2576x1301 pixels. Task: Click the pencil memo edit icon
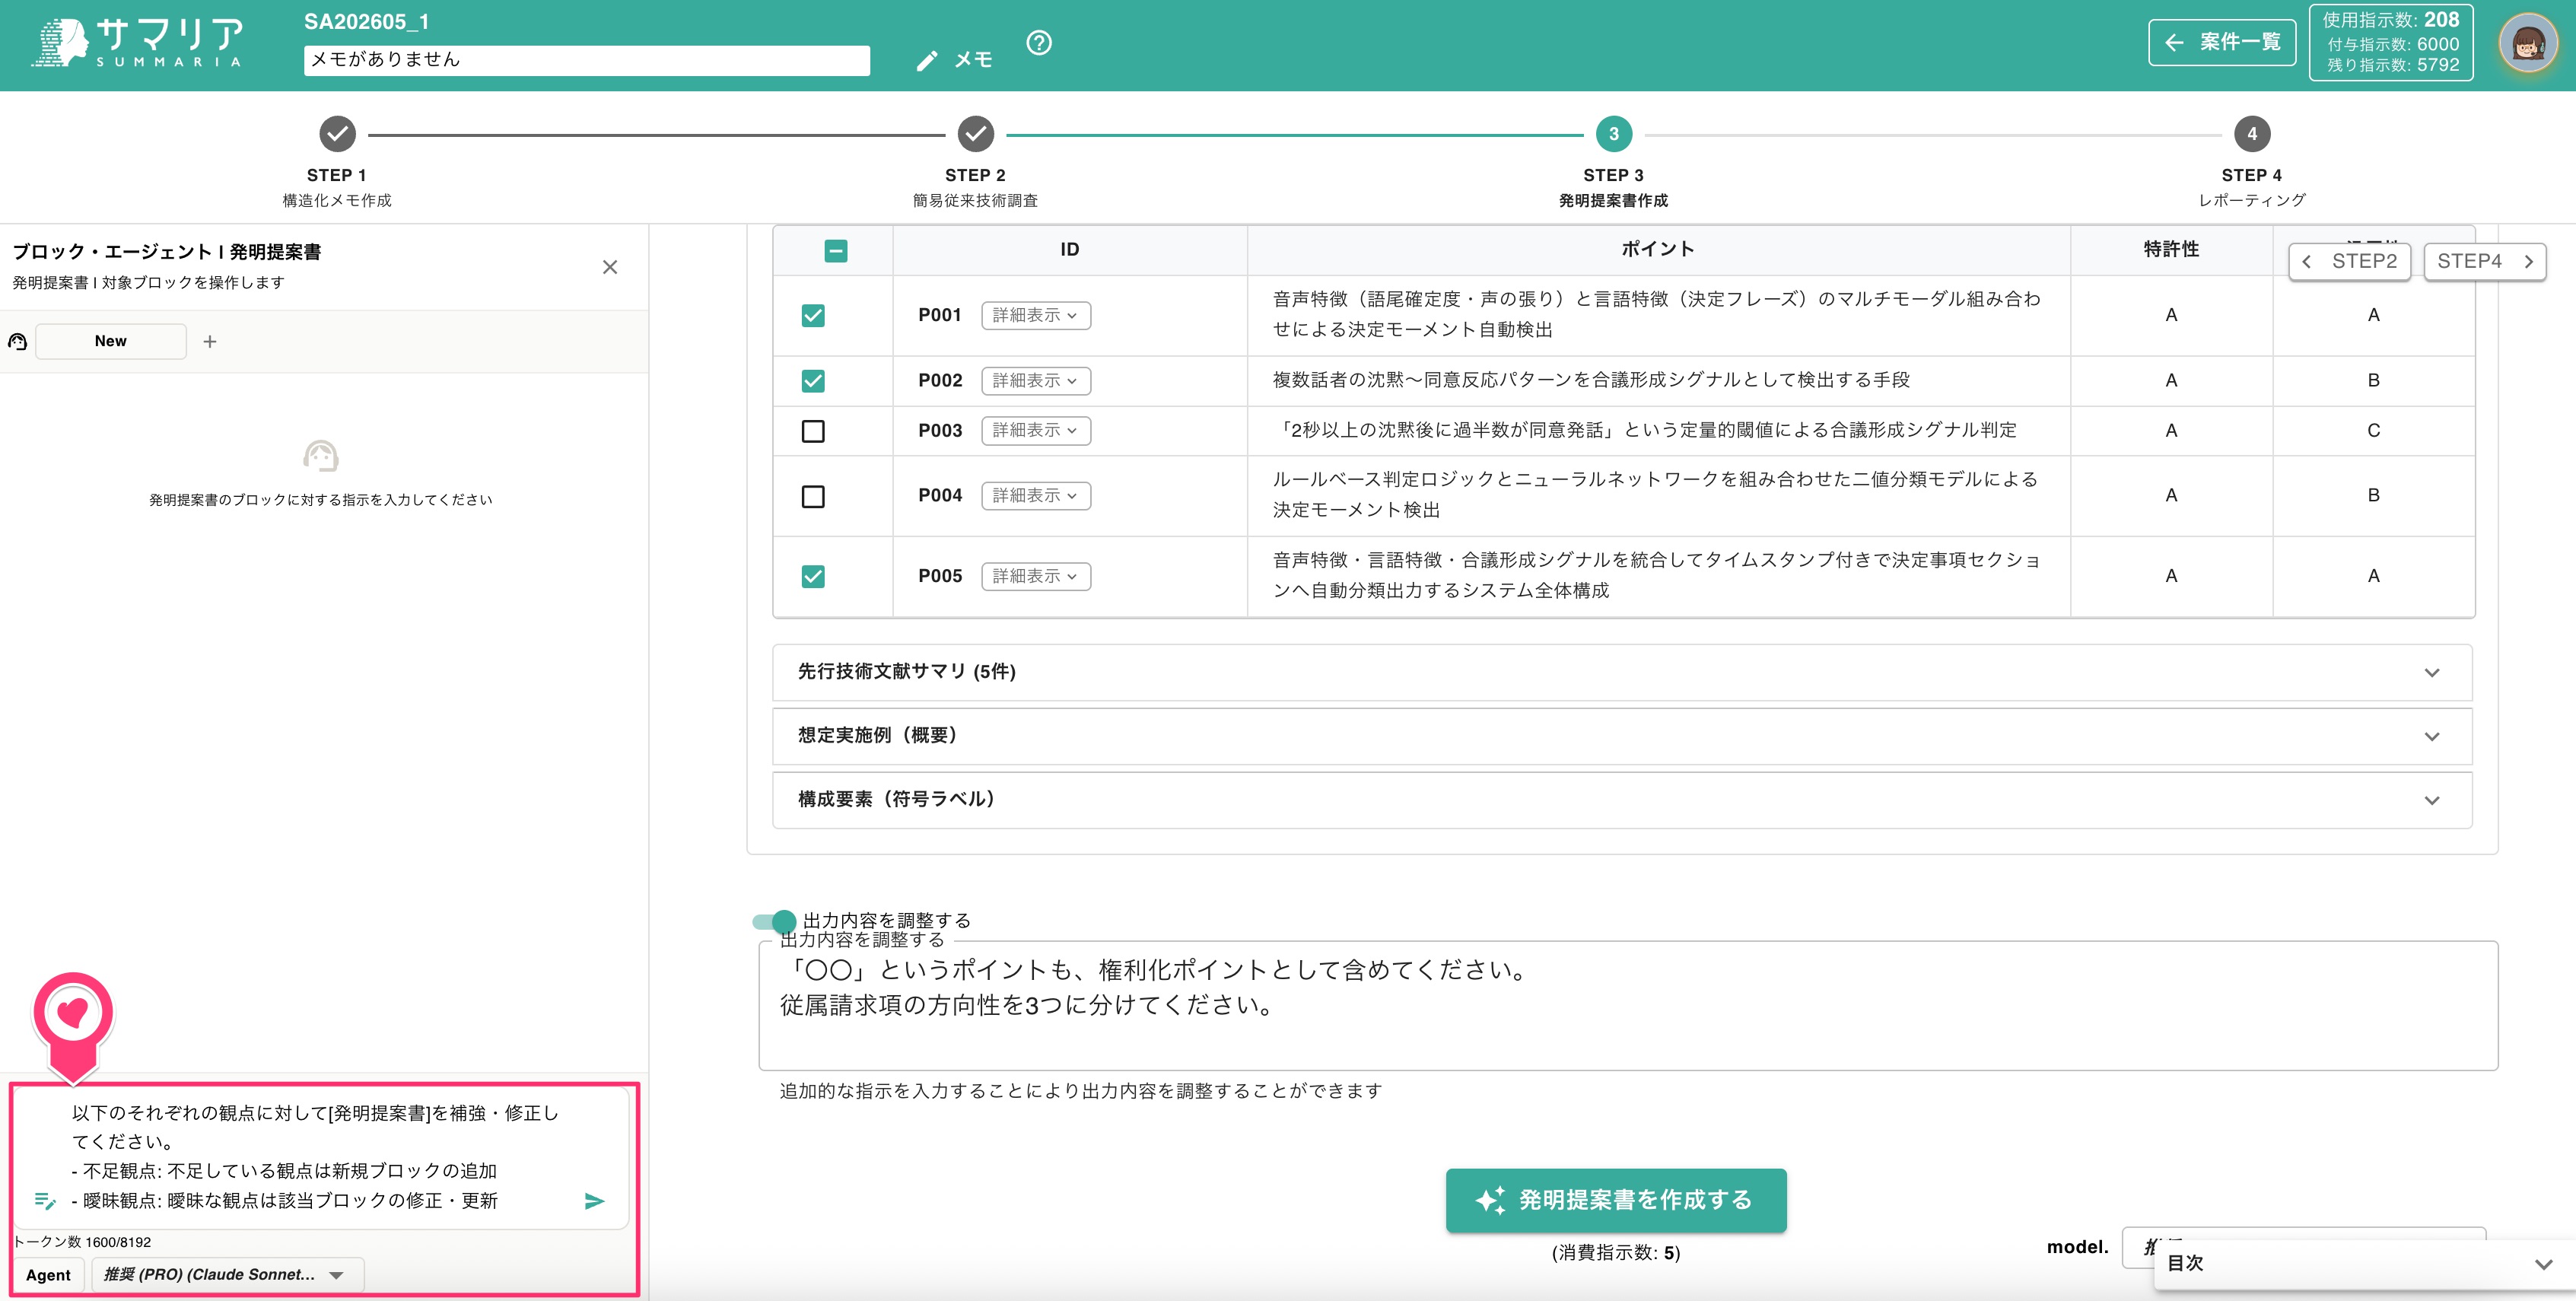[x=927, y=61]
